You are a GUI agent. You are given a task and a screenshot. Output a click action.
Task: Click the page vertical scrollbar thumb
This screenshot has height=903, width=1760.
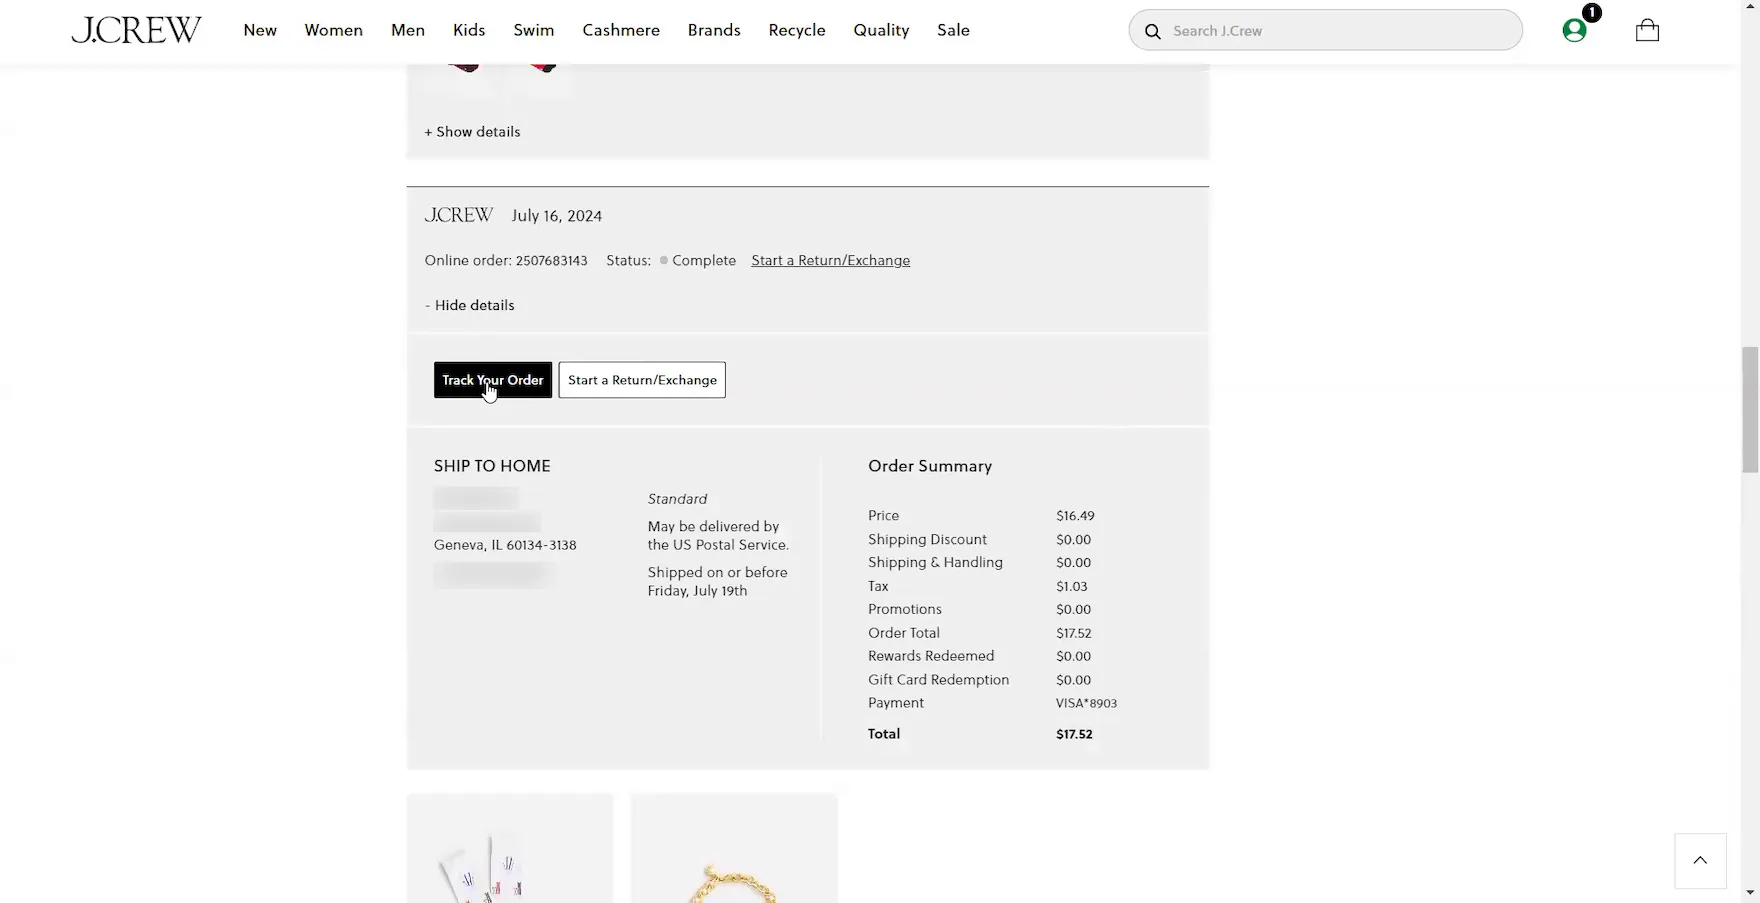point(1750,410)
